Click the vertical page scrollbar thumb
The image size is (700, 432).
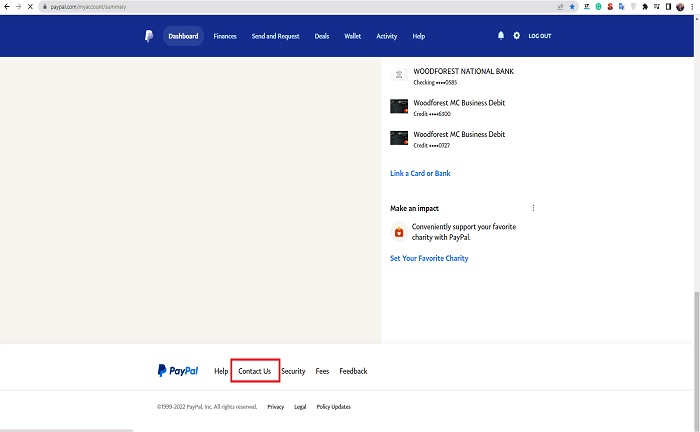click(x=696, y=361)
